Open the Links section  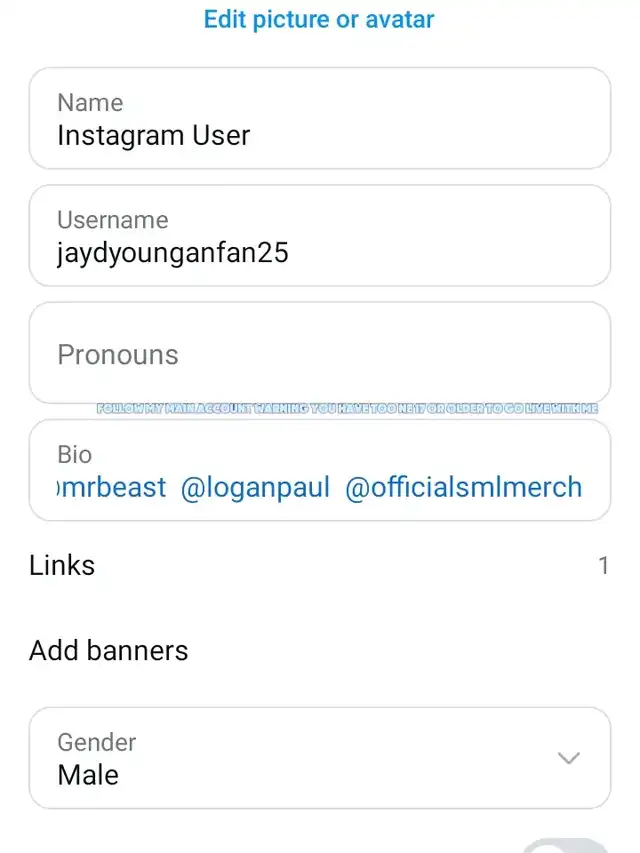click(x=62, y=565)
